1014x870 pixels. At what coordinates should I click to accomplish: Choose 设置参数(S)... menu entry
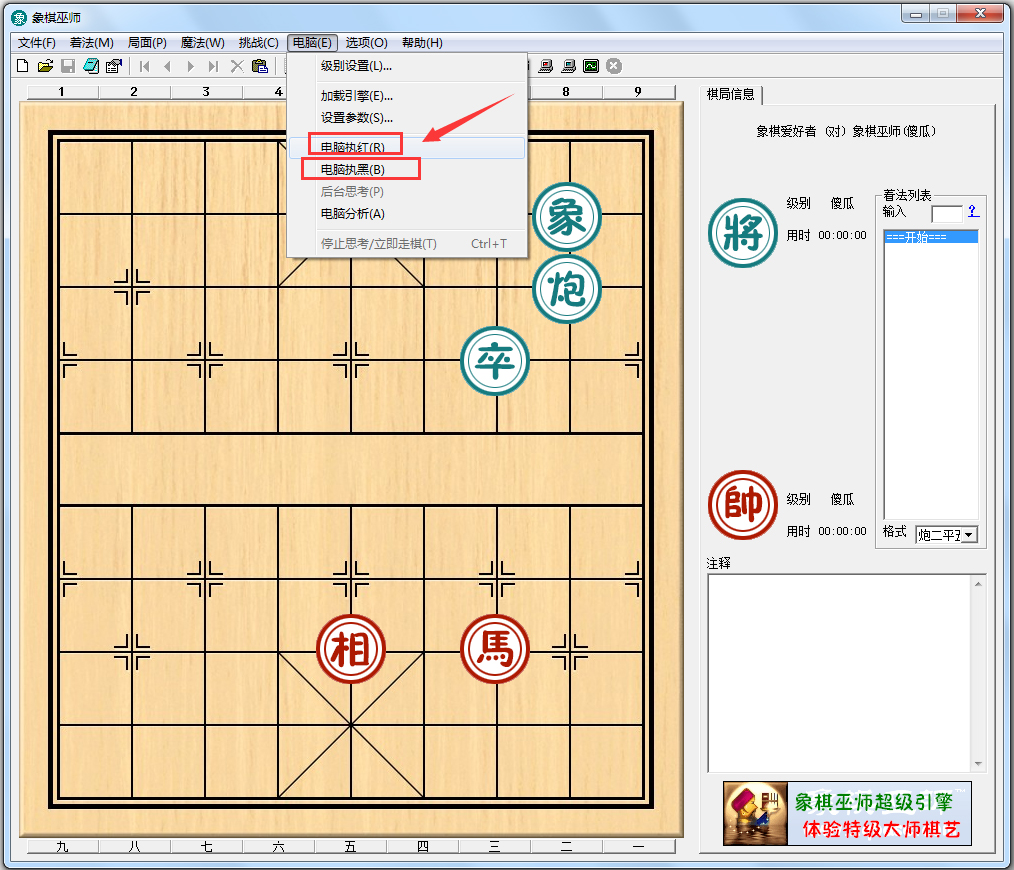coord(407,118)
